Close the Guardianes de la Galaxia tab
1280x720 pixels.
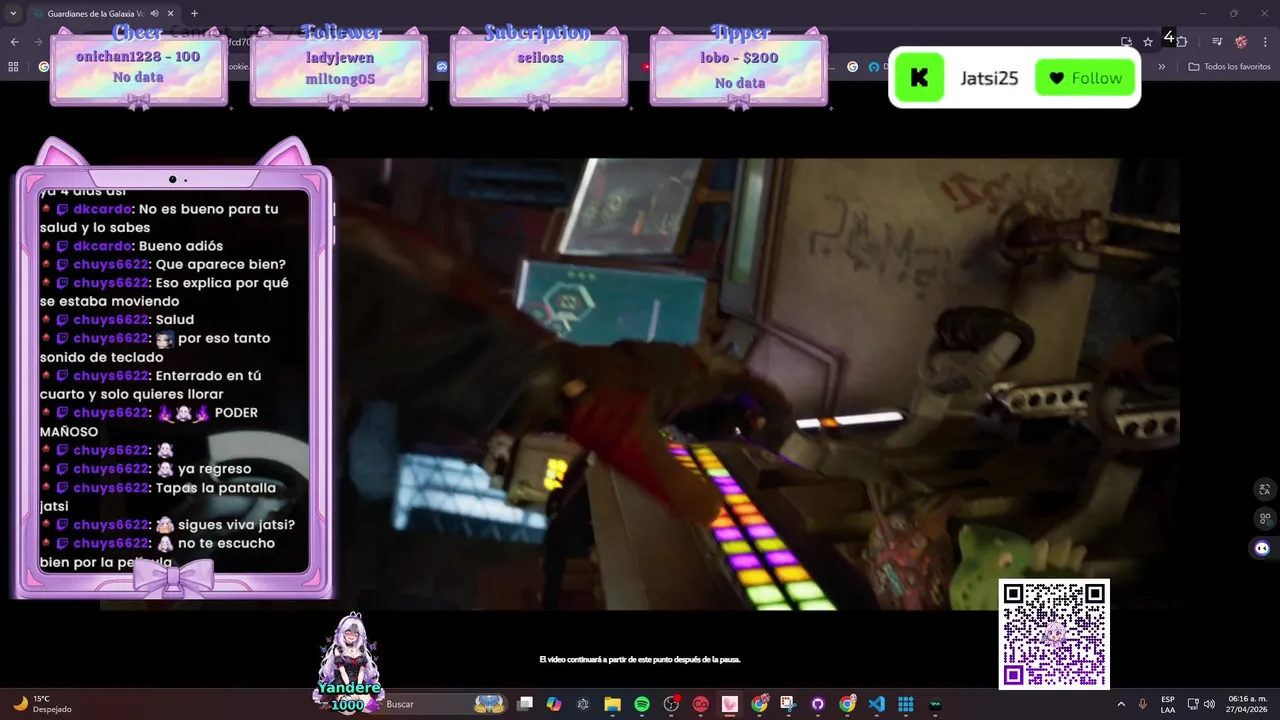coord(171,14)
